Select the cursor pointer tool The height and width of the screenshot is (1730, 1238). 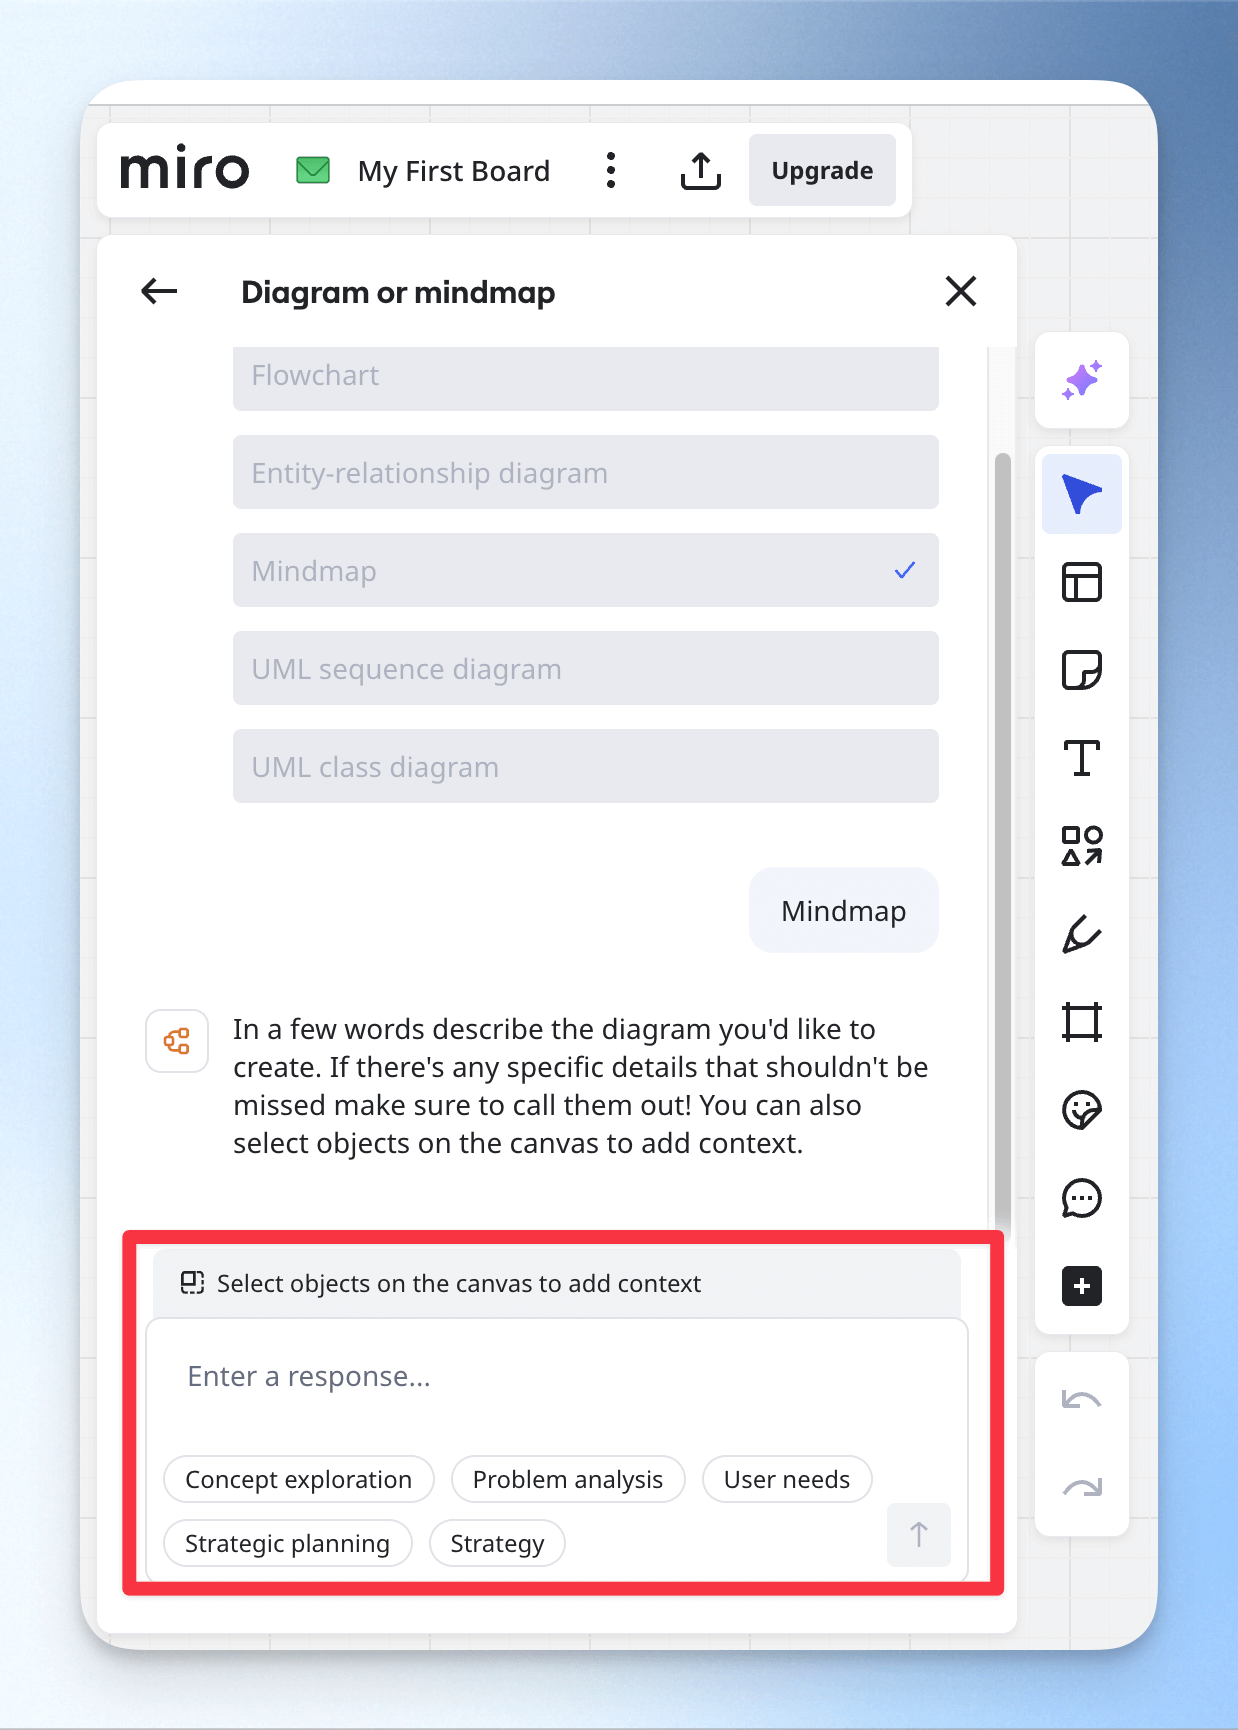(1082, 494)
